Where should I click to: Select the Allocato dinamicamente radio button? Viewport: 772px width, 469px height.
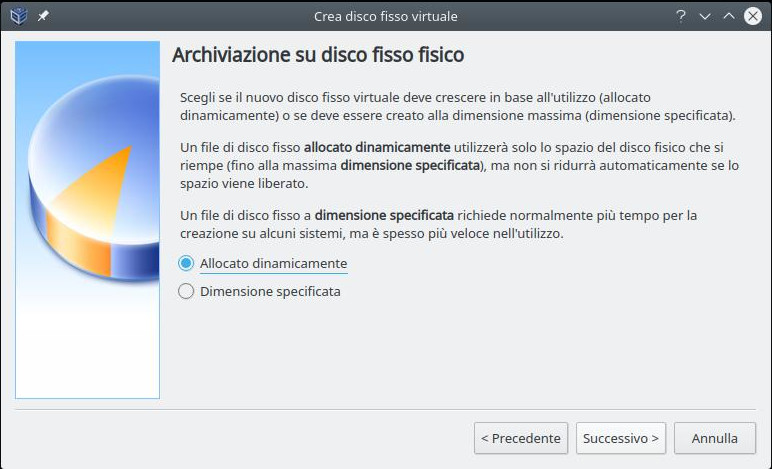186,263
